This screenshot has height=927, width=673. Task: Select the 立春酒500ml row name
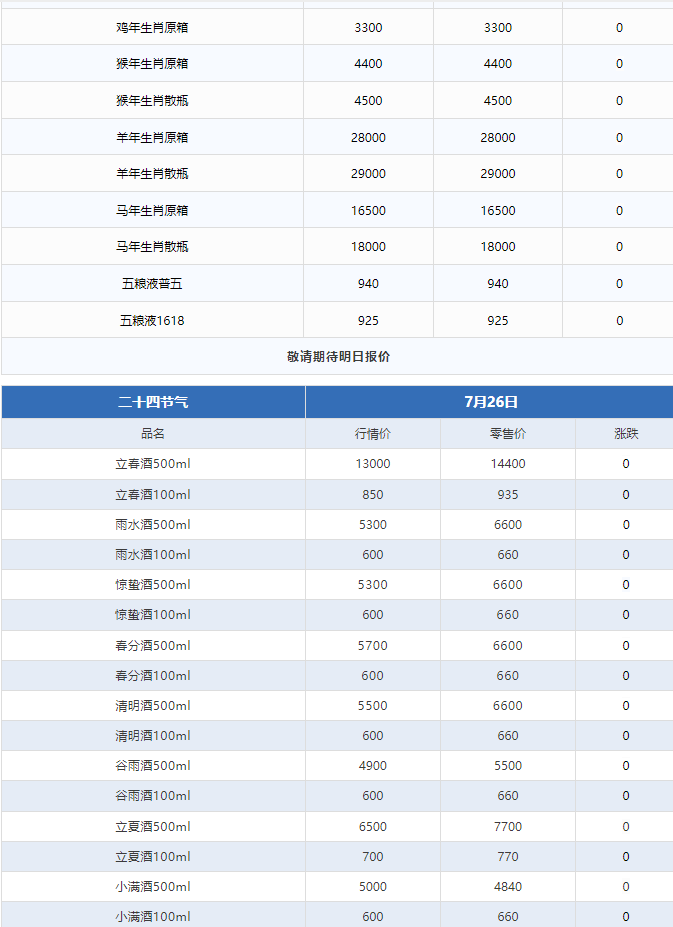point(153,464)
